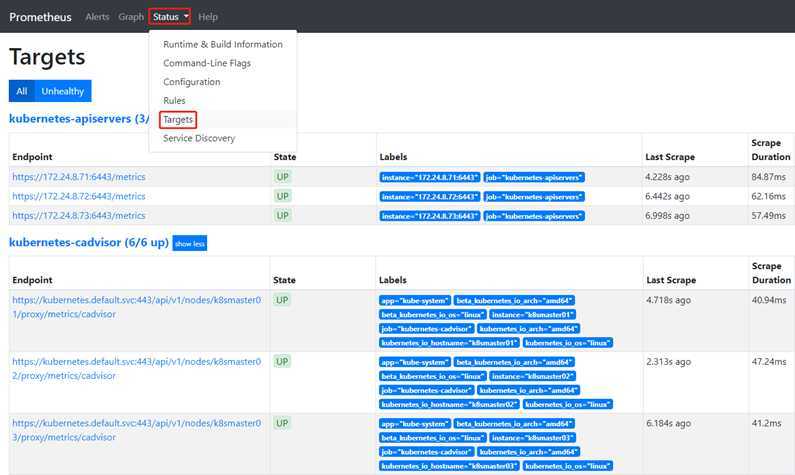Toggle the Status dropdown menu
This screenshot has height=475, width=795.
pyautogui.click(x=171, y=17)
